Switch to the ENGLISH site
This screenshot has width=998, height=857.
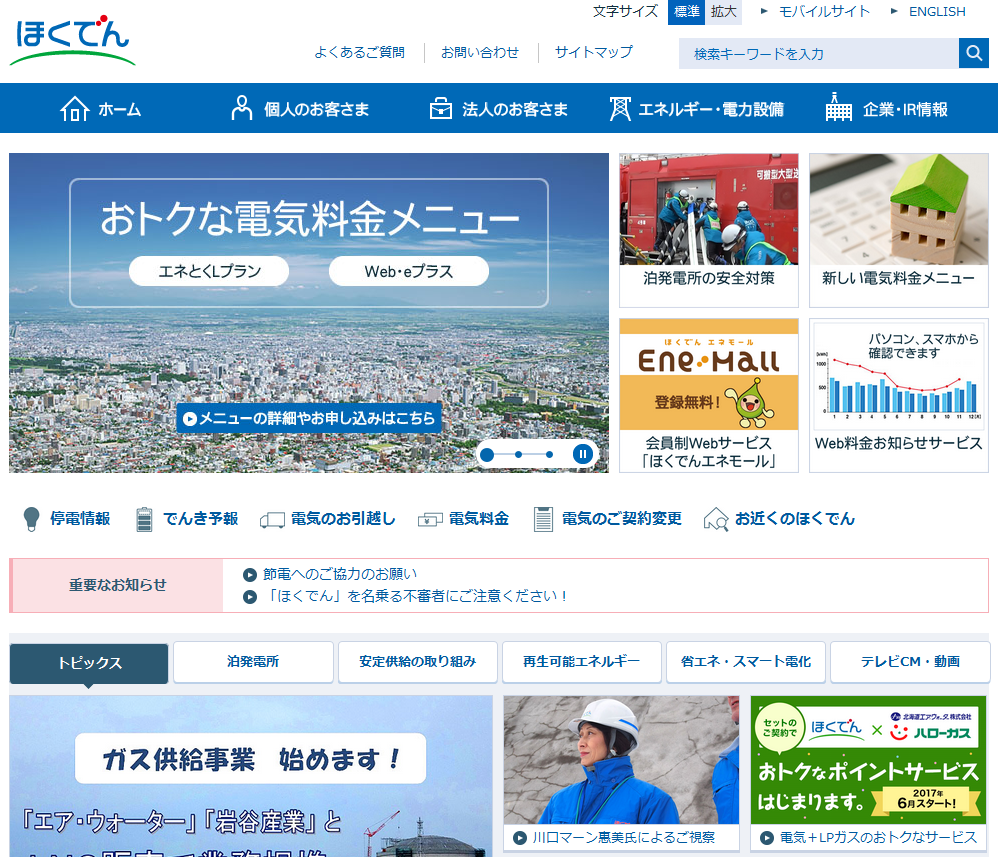pyautogui.click(x=937, y=11)
